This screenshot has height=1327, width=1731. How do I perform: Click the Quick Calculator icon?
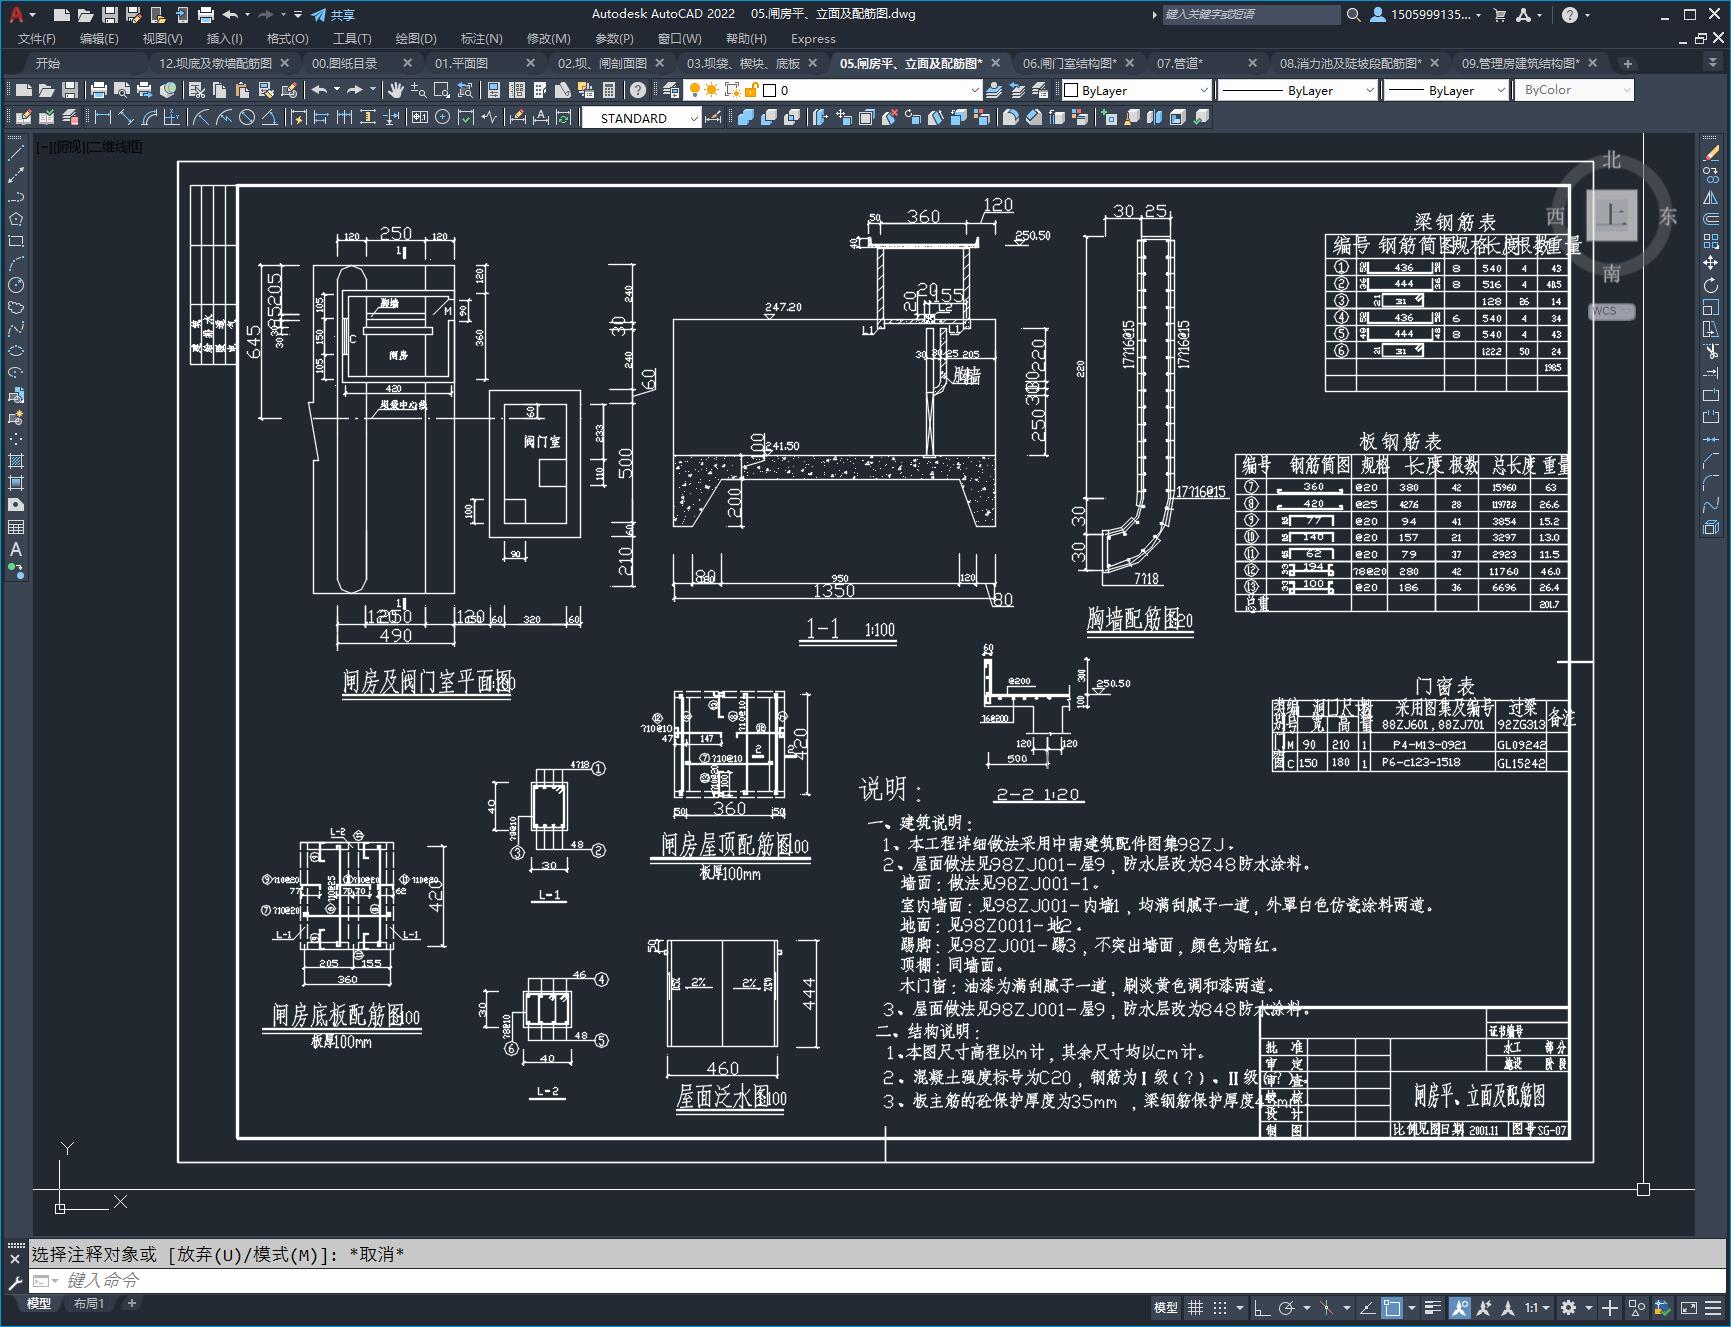pyautogui.click(x=609, y=90)
